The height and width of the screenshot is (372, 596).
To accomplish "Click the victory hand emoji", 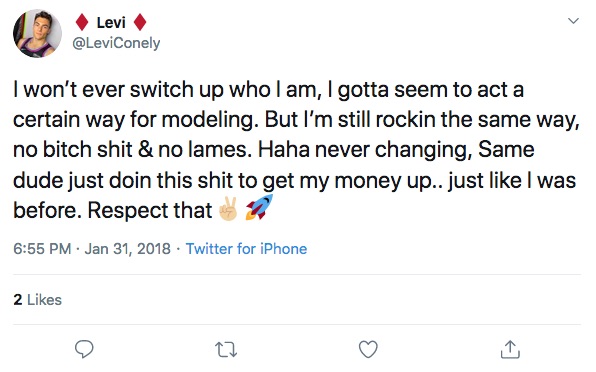I will 228,209.
